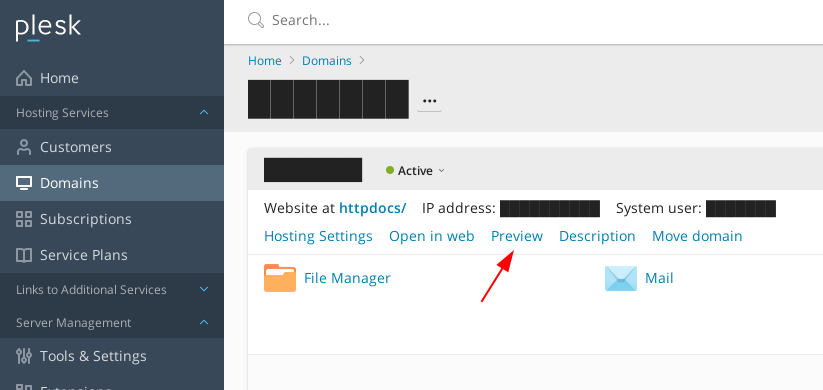This screenshot has width=823, height=390.
Task: Click the Customers person icon
Action: click(24, 147)
